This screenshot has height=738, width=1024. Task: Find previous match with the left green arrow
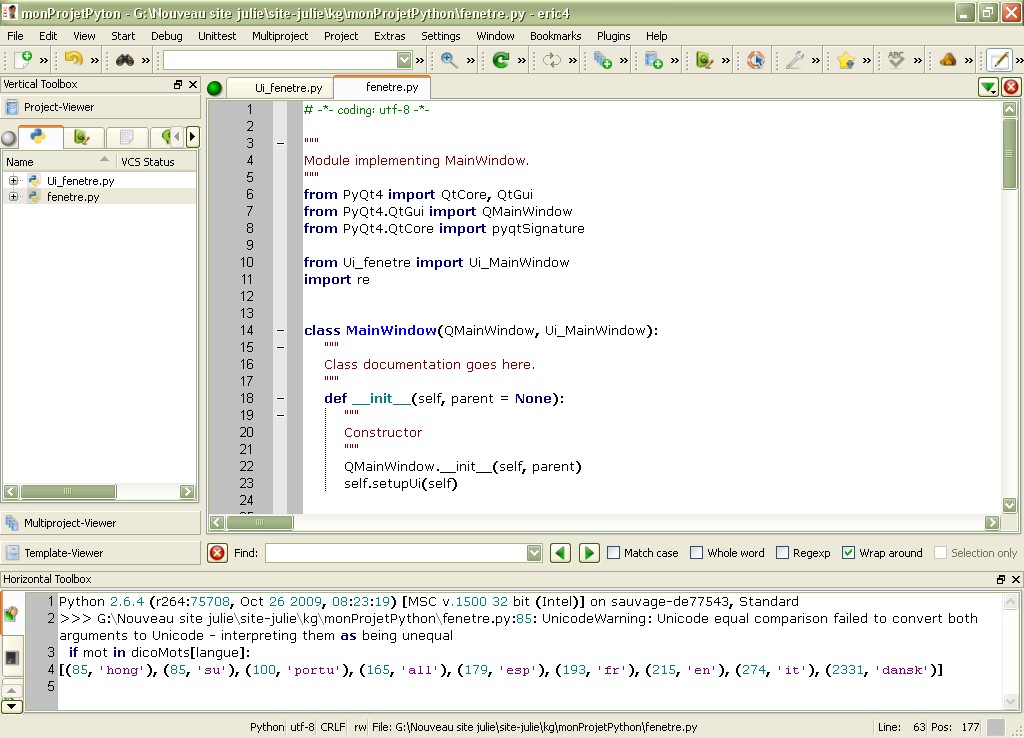560,553
